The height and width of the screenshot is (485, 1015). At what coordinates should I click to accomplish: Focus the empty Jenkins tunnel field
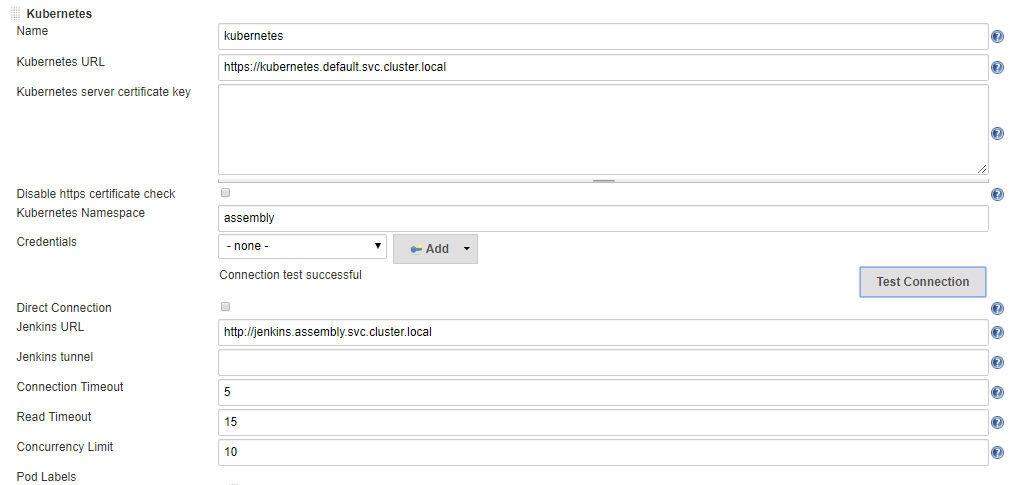point(603,362)
